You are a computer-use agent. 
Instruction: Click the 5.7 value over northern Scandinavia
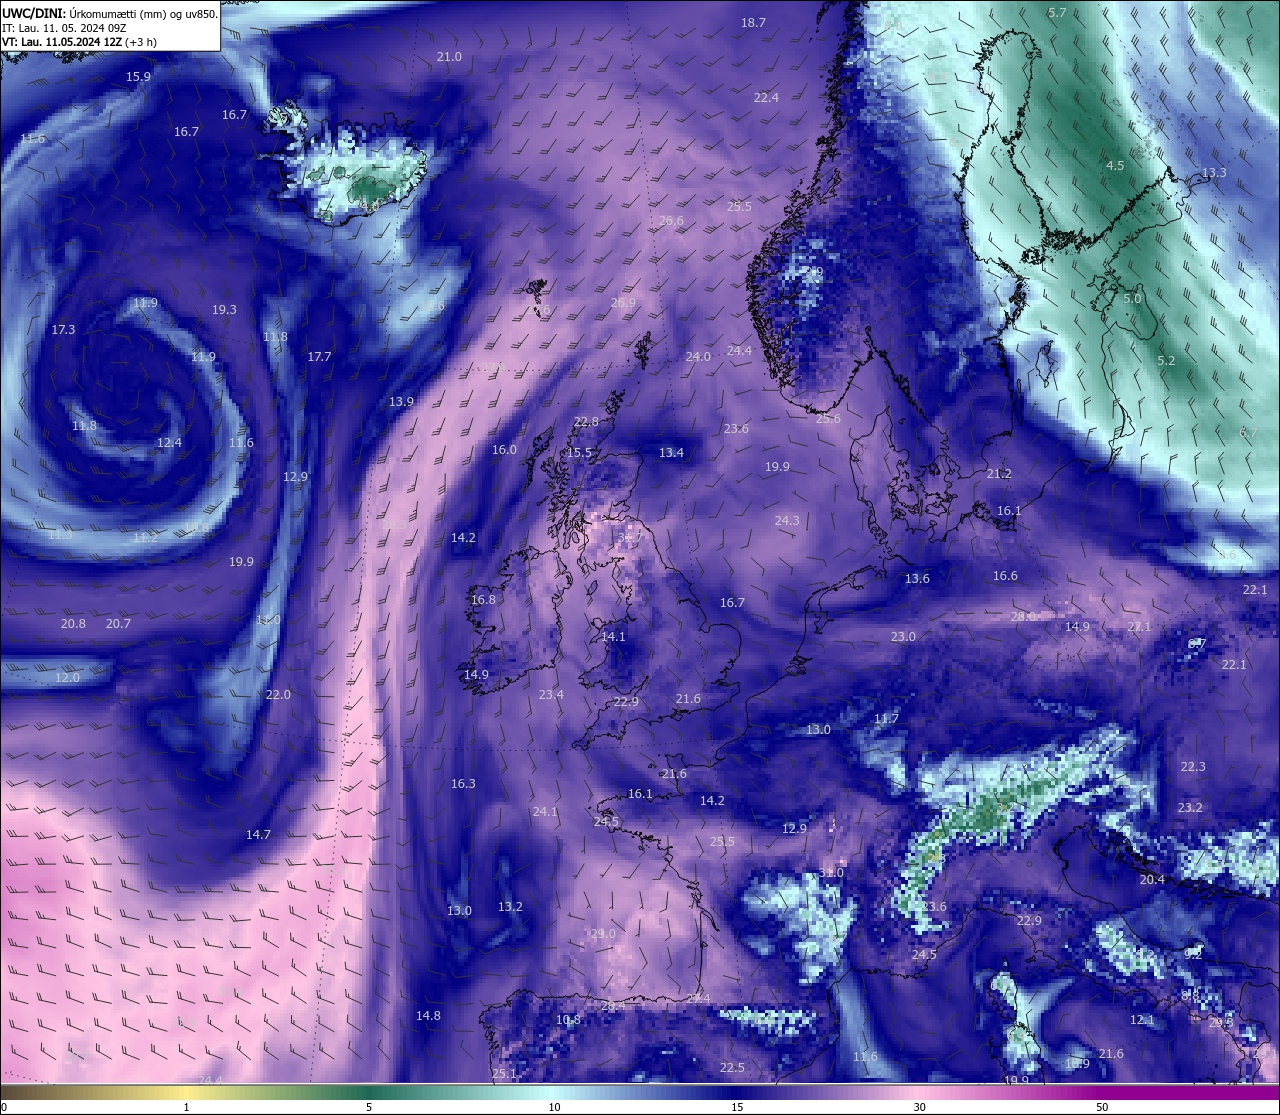tap(1057, 13)
